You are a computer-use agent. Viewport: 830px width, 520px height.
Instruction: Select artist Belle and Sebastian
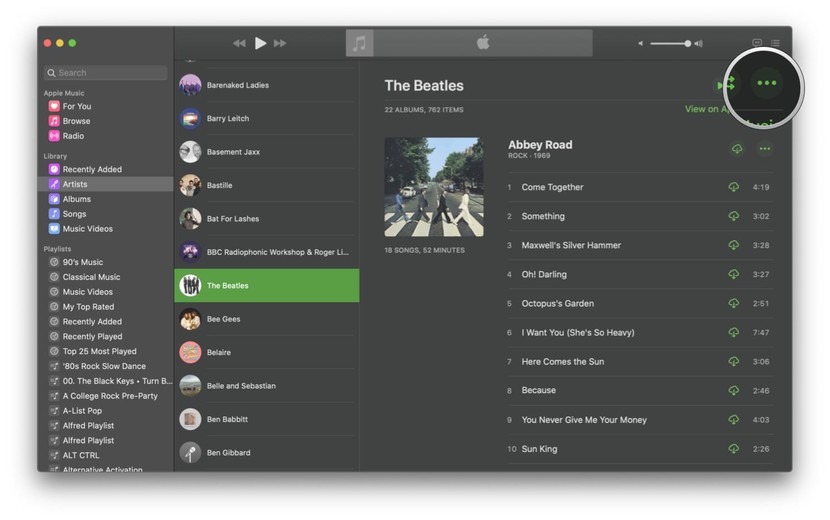pos(267,385)
